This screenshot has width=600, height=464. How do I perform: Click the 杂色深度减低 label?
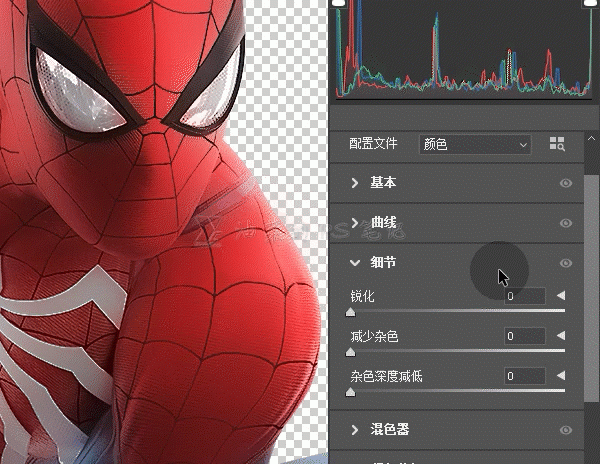coord(386,376)
